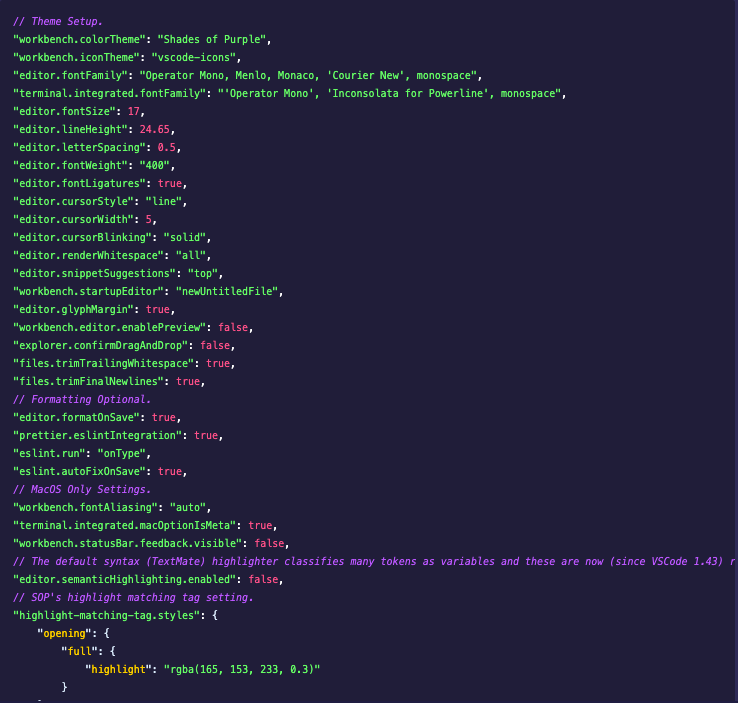Click the font weight value "400"
The height and width of the screenshot is (703, 738).
(x=154, y=165)
